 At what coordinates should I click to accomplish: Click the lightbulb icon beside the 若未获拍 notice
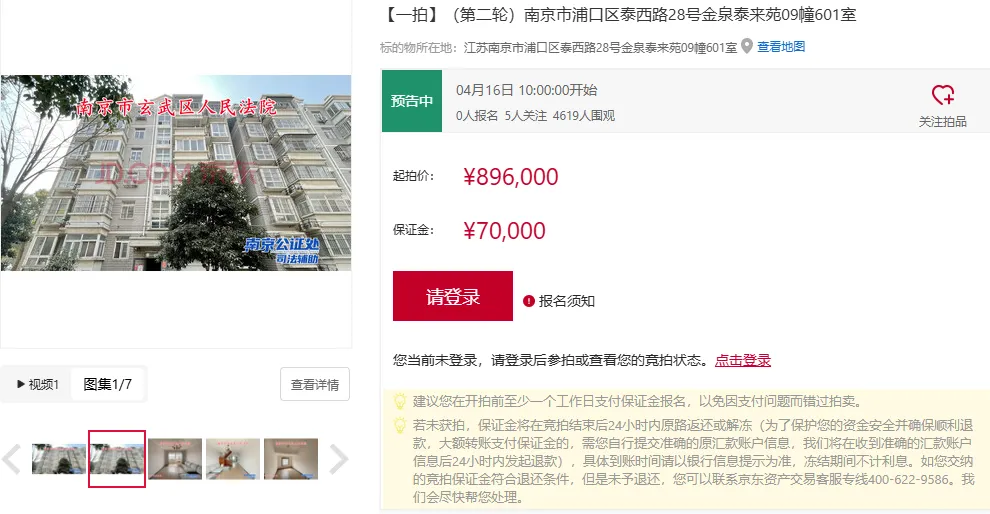coord(400,425)
